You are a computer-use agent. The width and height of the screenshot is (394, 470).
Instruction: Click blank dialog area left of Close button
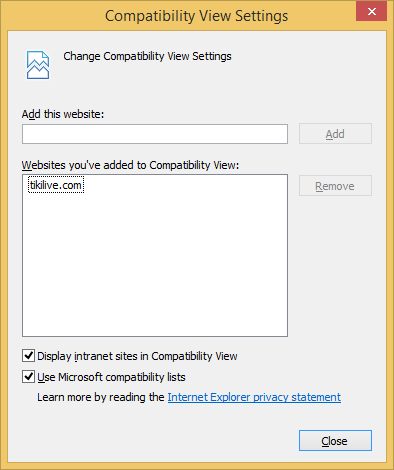153,441
